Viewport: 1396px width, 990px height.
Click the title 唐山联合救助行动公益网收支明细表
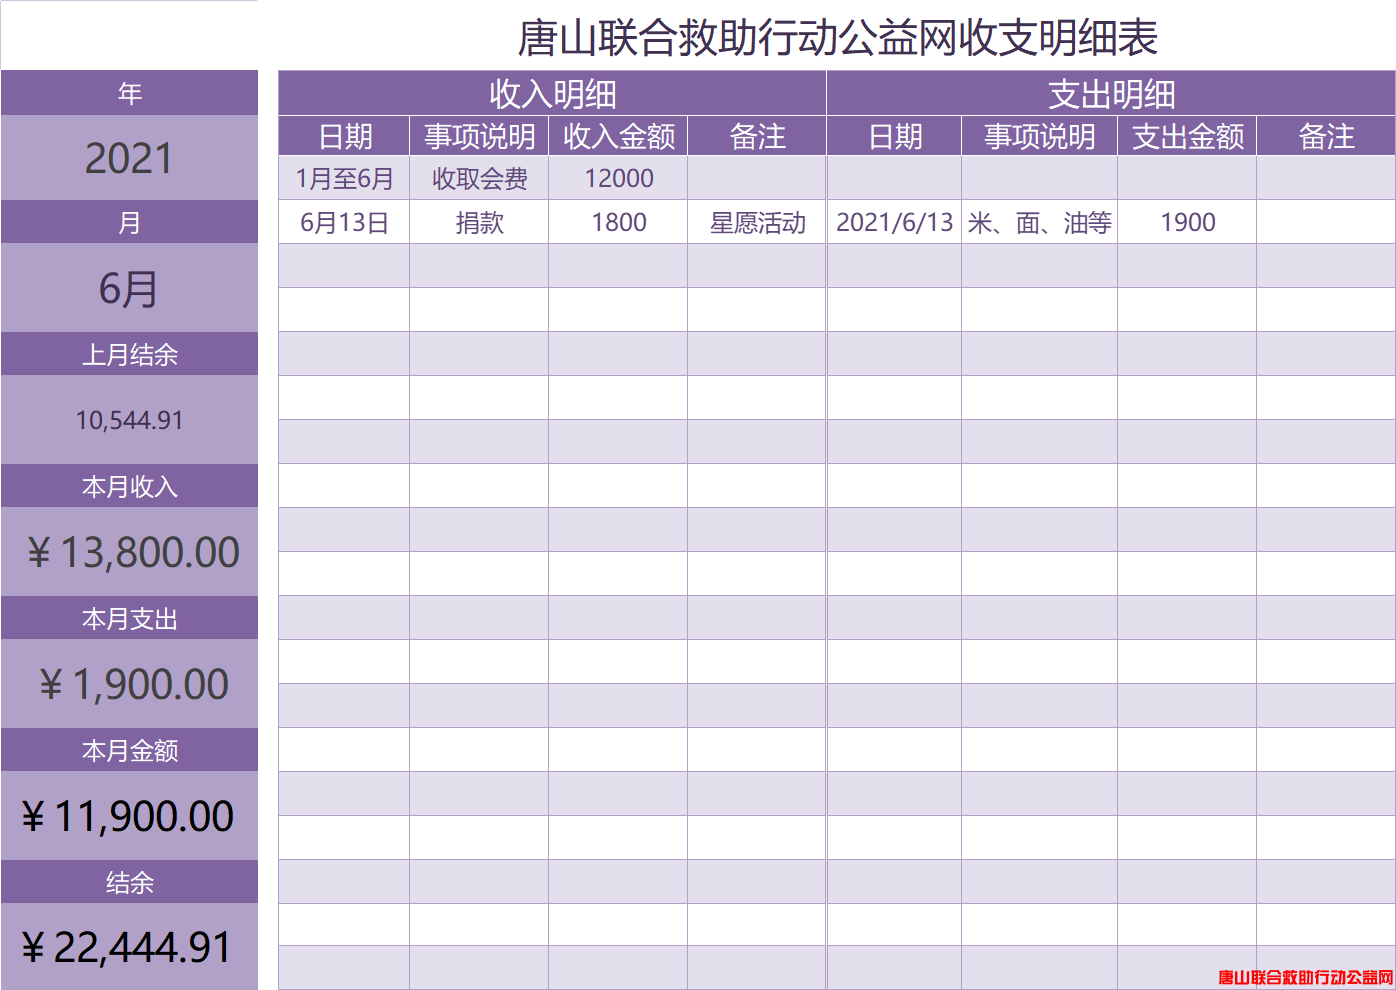coord(837,38)
